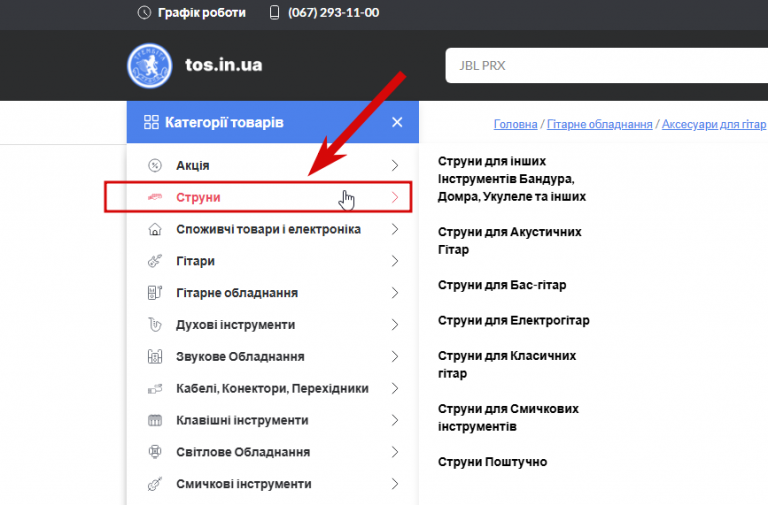Image resolution: width=768 pixels, height=505 pixels.
Task: Click the phone icon beside the number
Action: pos(274,12)
